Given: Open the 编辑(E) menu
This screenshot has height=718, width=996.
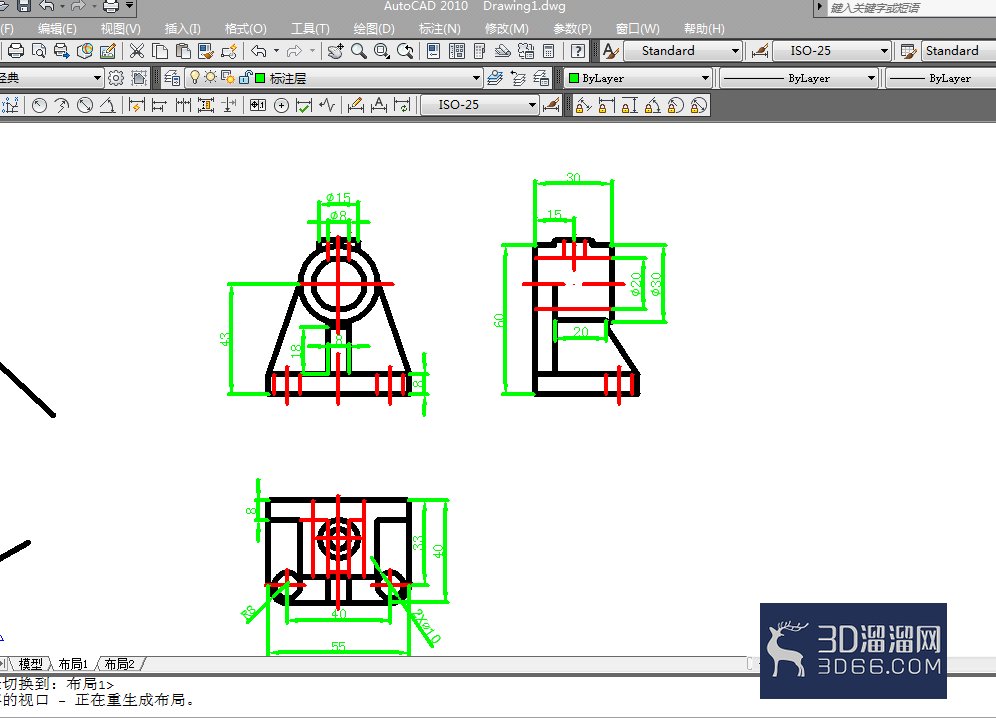Looking at the screenshot, I should (x=57, y=29).
